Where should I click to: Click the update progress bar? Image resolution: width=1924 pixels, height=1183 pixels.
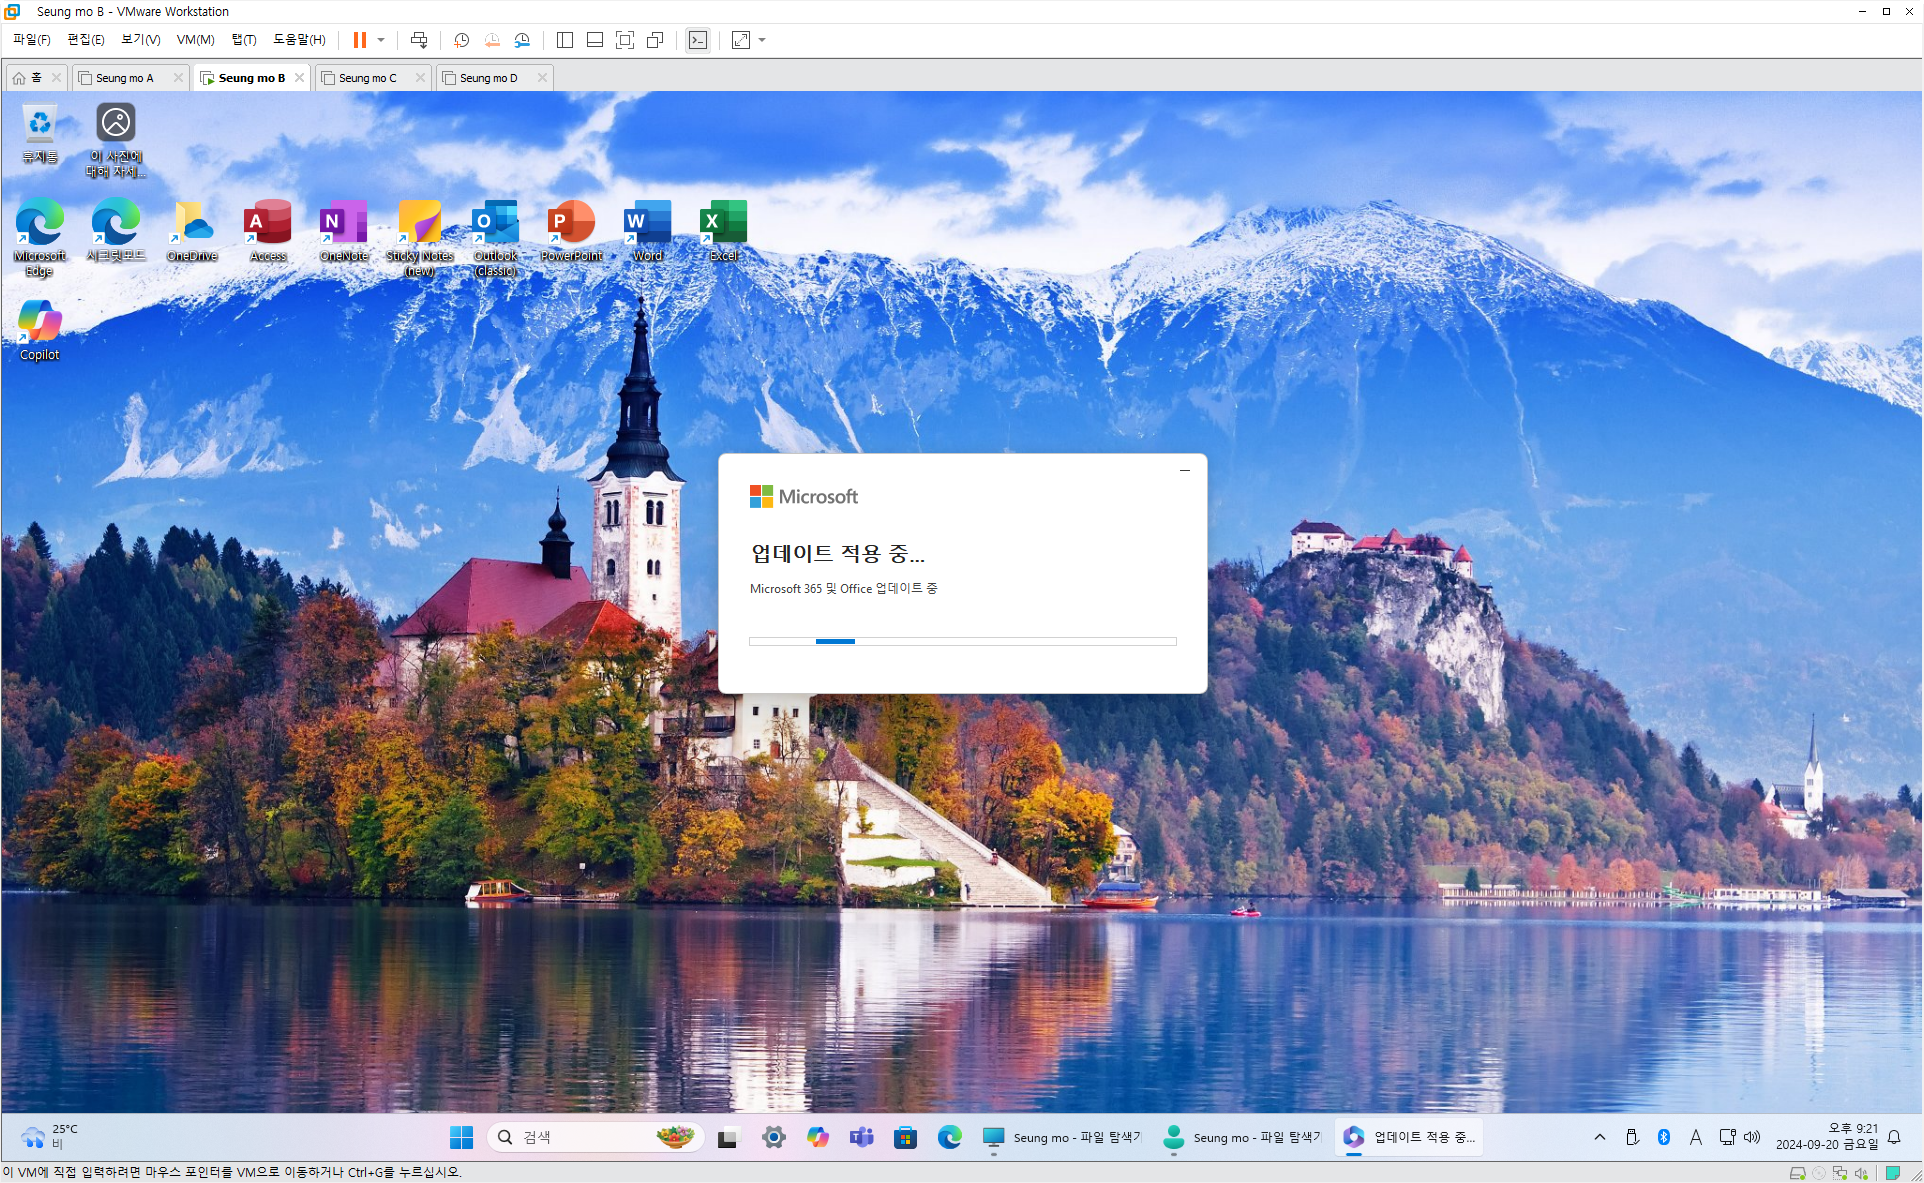pyautogui.click(x=962, y=641)
